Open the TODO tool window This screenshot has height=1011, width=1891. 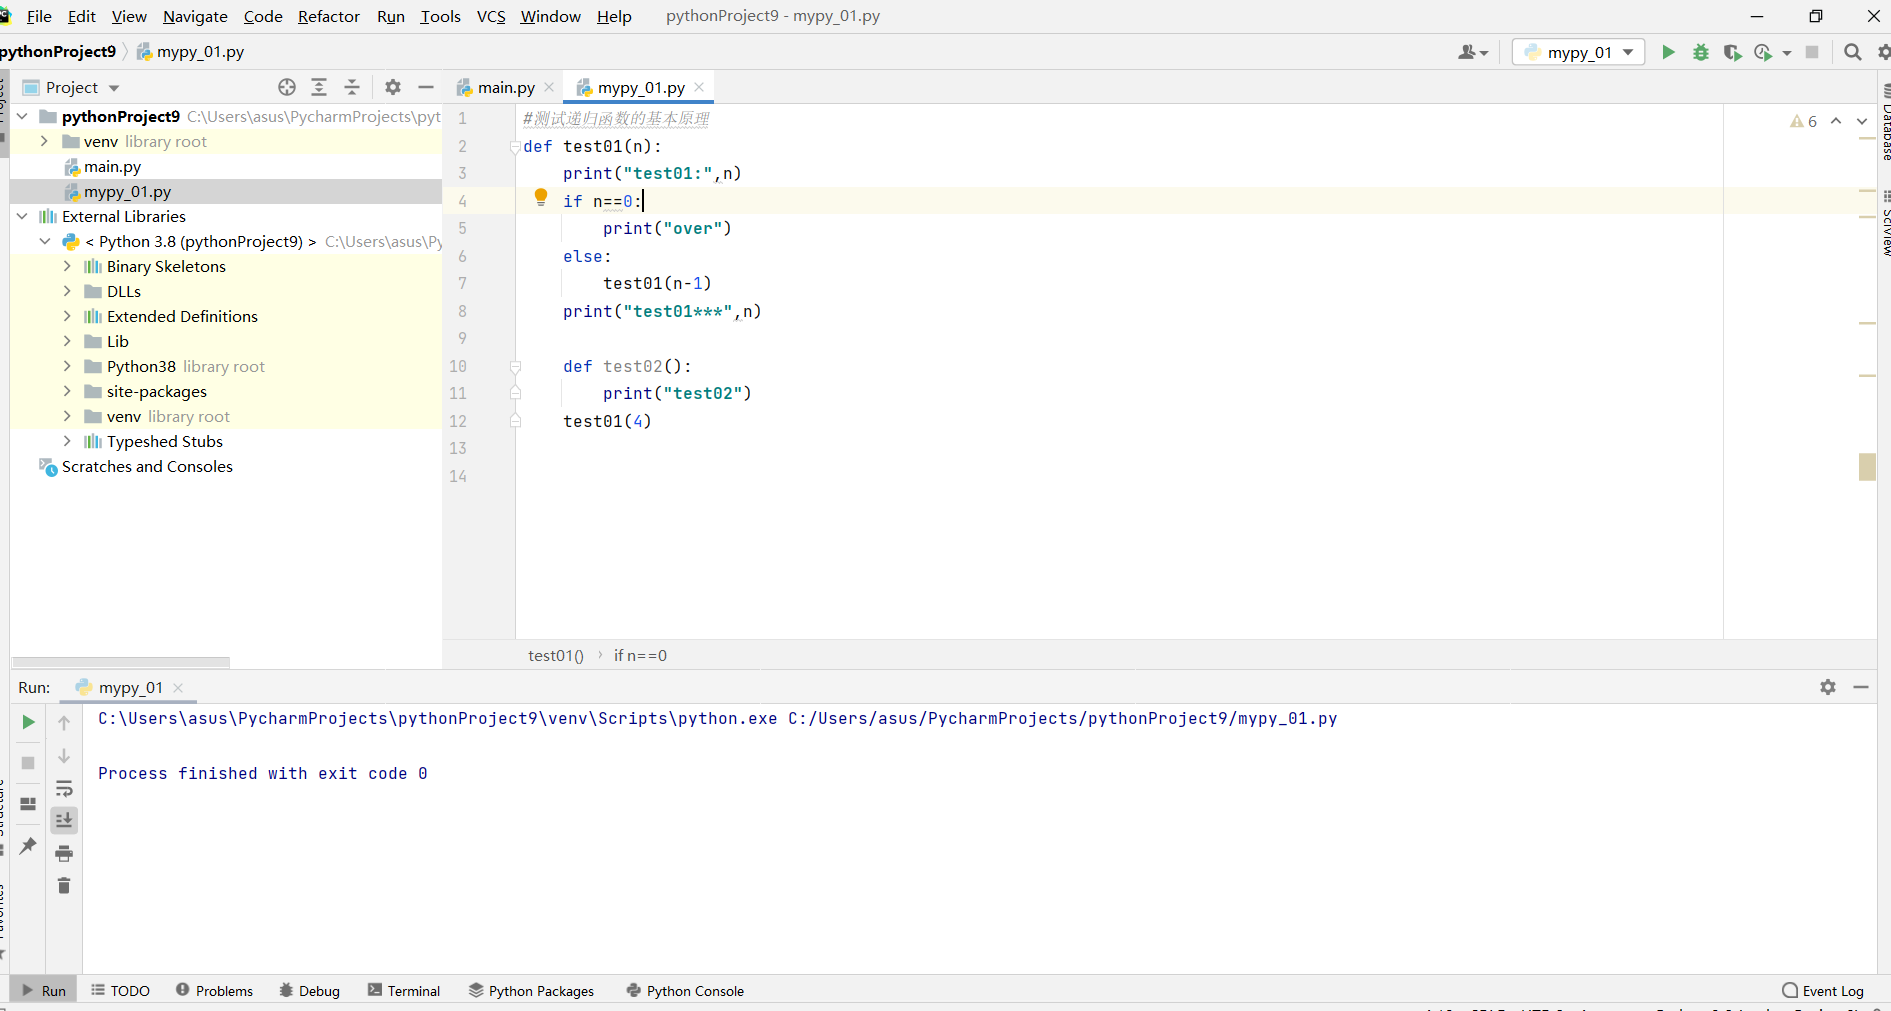[120, 991]
